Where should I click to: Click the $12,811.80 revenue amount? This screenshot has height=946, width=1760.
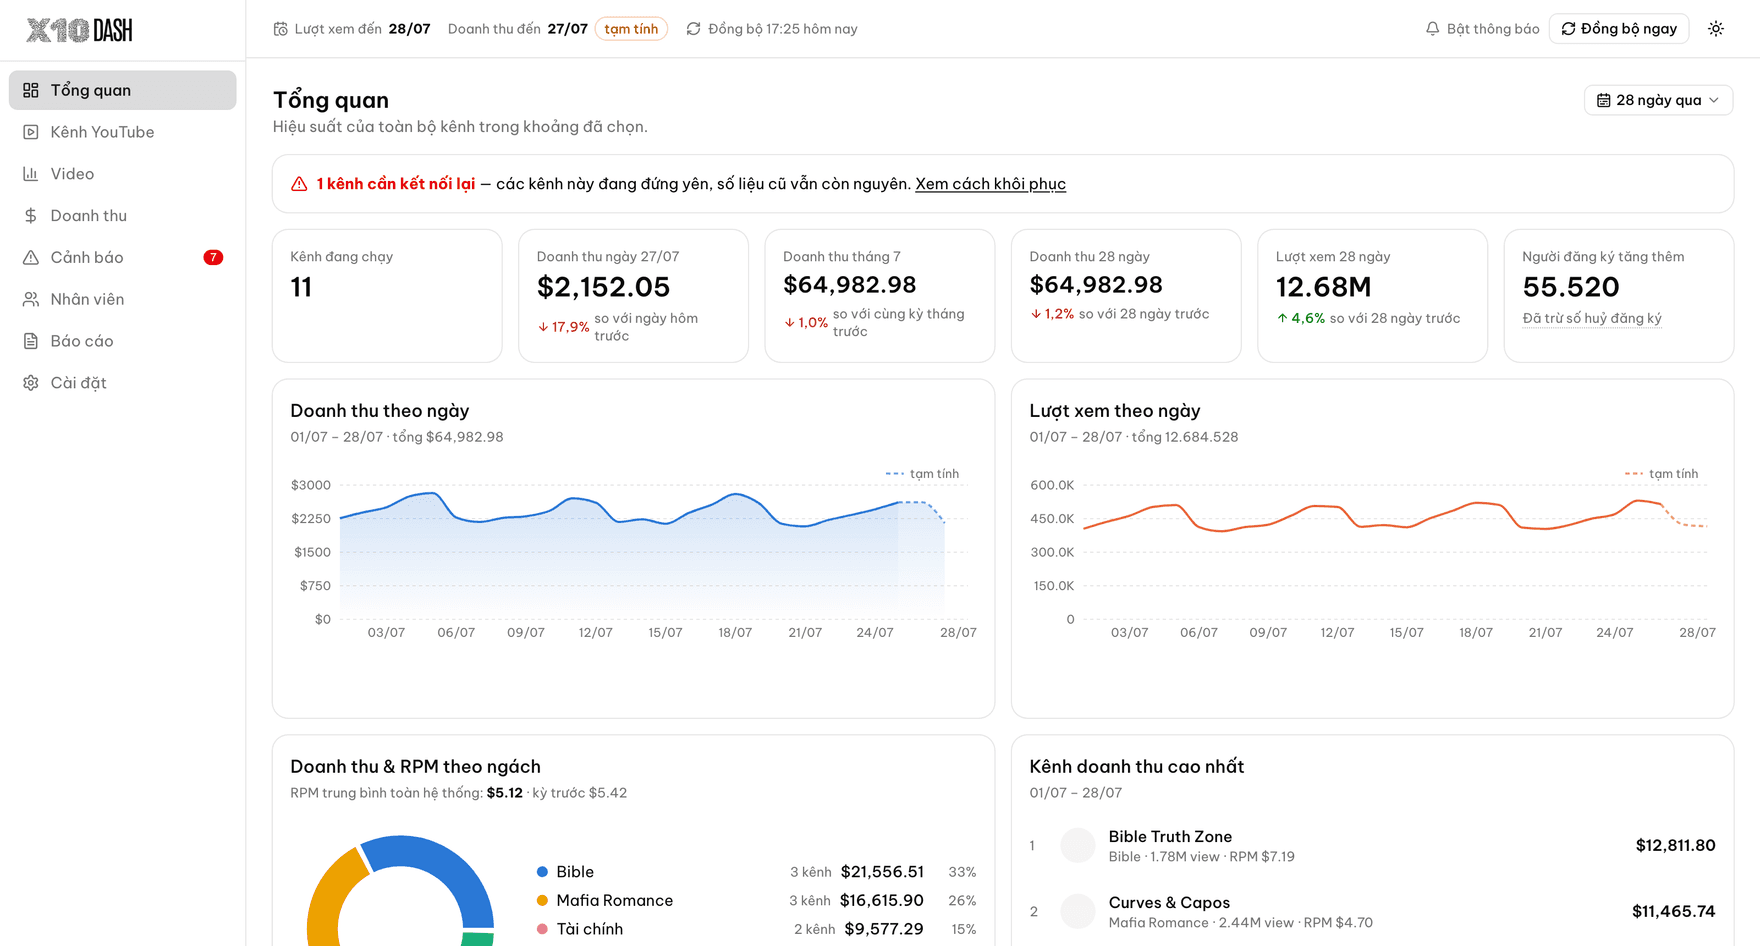(x=1675, y=846)
